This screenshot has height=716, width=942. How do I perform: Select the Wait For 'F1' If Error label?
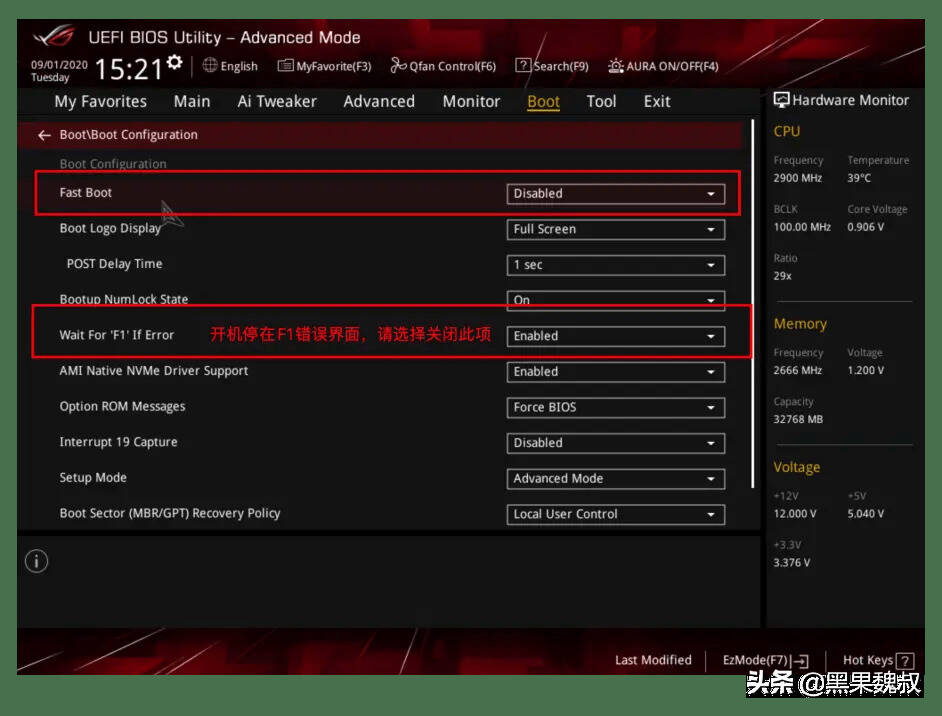pyautogui.click(x=117, y=335)
